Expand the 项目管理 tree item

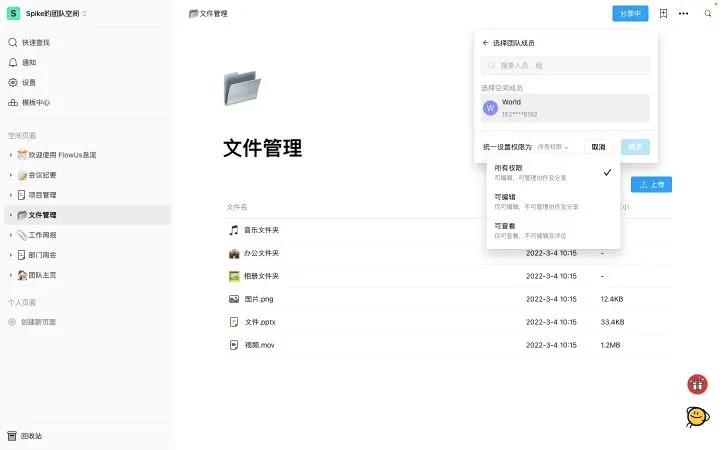[x=11, y=195]
